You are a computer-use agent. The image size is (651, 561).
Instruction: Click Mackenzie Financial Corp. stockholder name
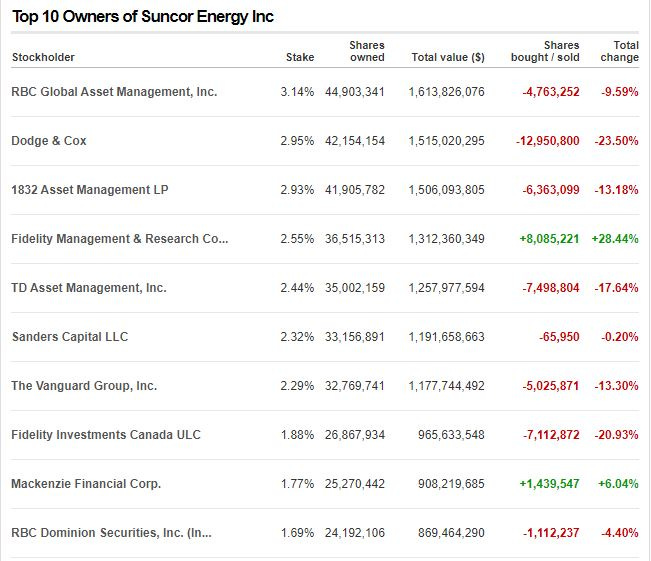tap(86, 484)
